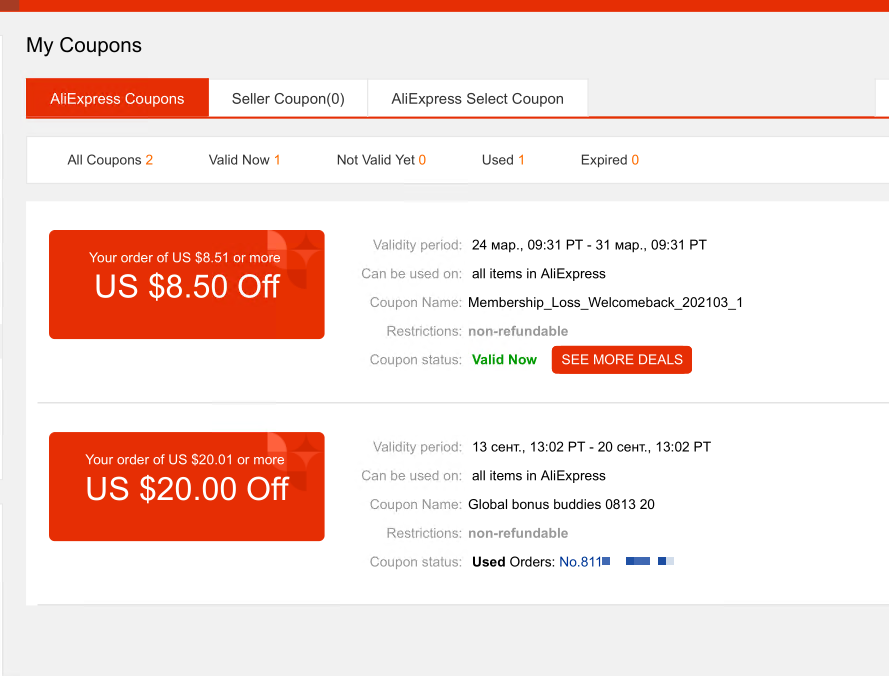Switch to Seller Coupon(0) tab

pyautogui.click(x=288, y=99)
